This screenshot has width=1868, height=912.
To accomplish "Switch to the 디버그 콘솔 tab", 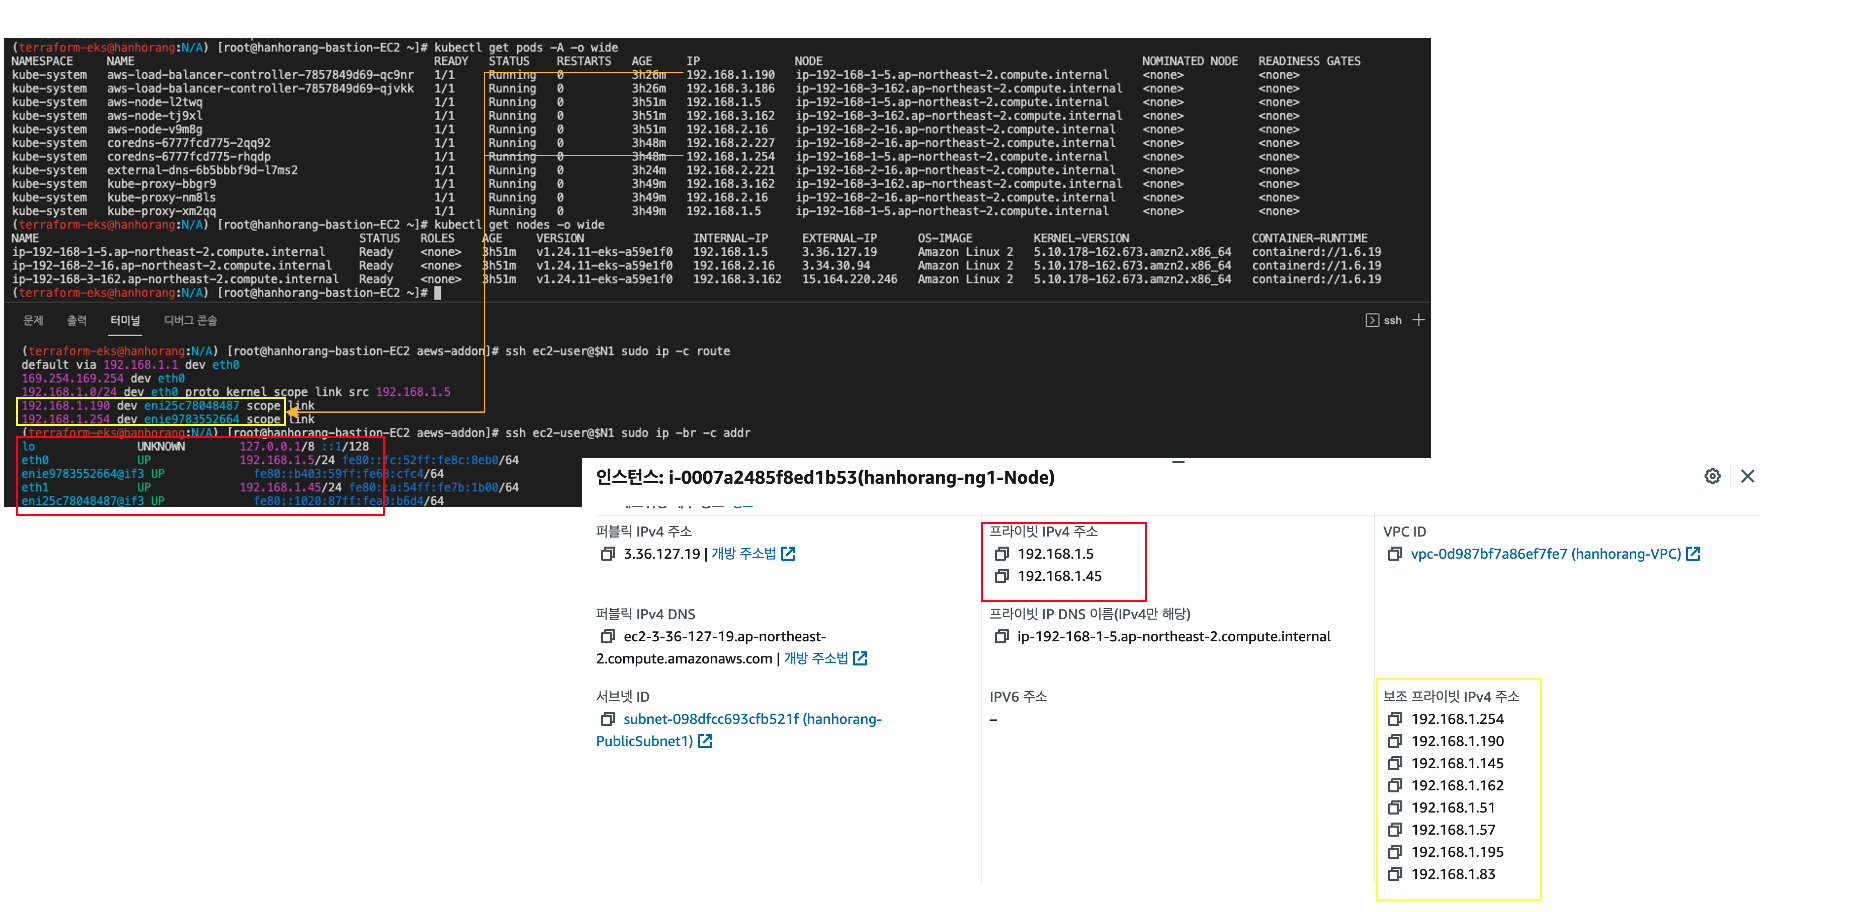I will coord(190,320).
